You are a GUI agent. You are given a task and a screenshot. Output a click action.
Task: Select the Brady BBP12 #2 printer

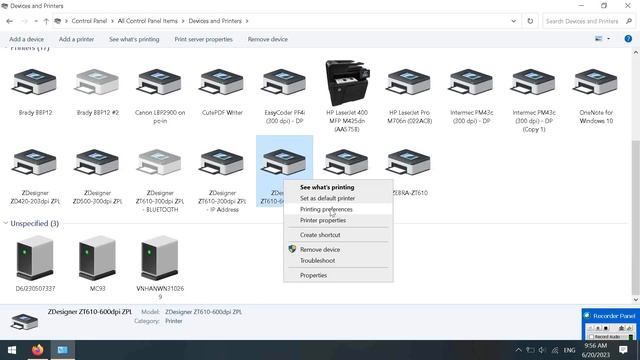pyautogui.click(x=97, y=92)
